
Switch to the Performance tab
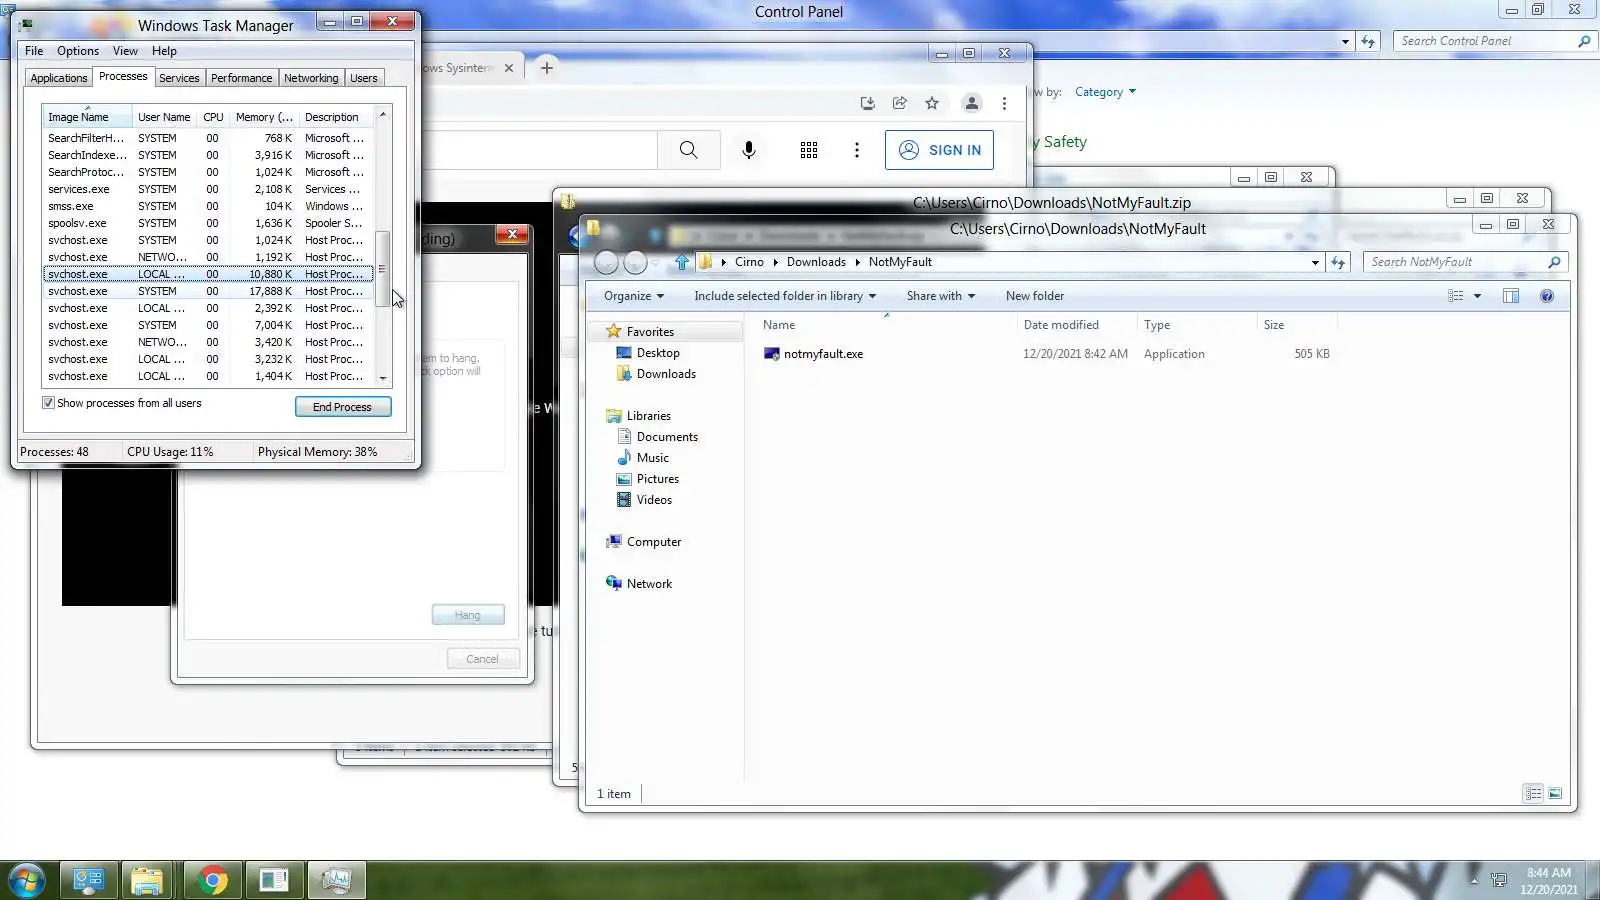(x=241, y=78)
